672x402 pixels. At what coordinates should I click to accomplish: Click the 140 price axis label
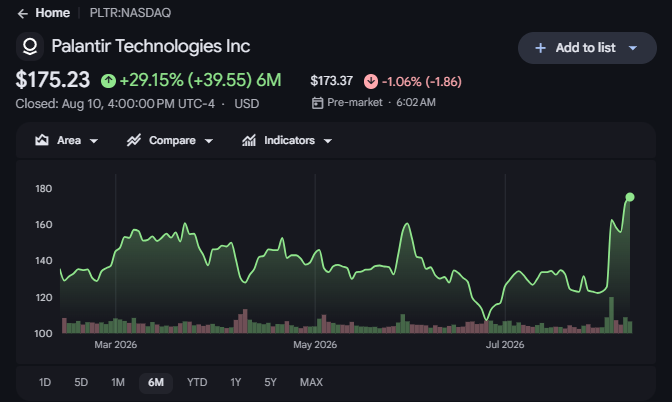click(43, 261)
